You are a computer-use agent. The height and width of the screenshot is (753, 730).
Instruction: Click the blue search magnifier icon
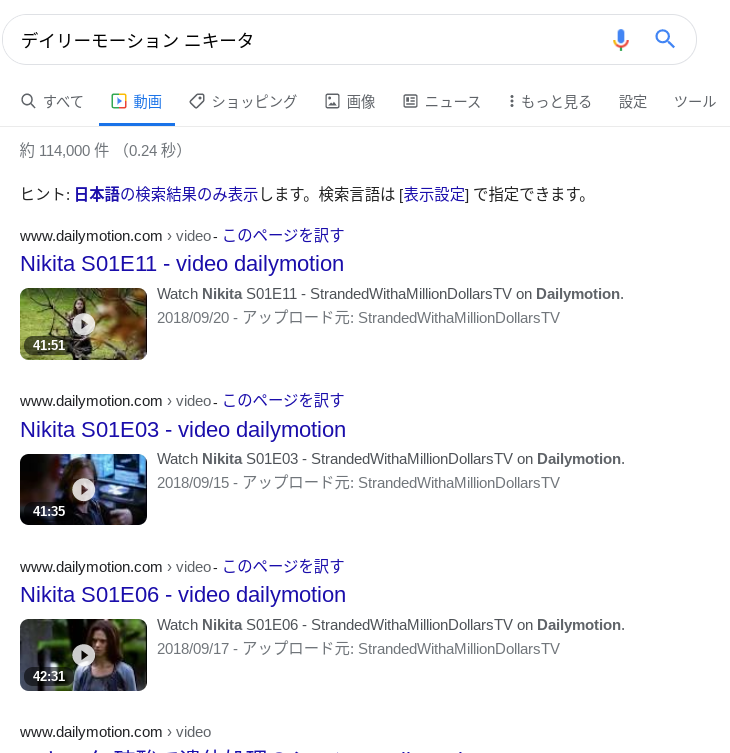pos(665,39)
